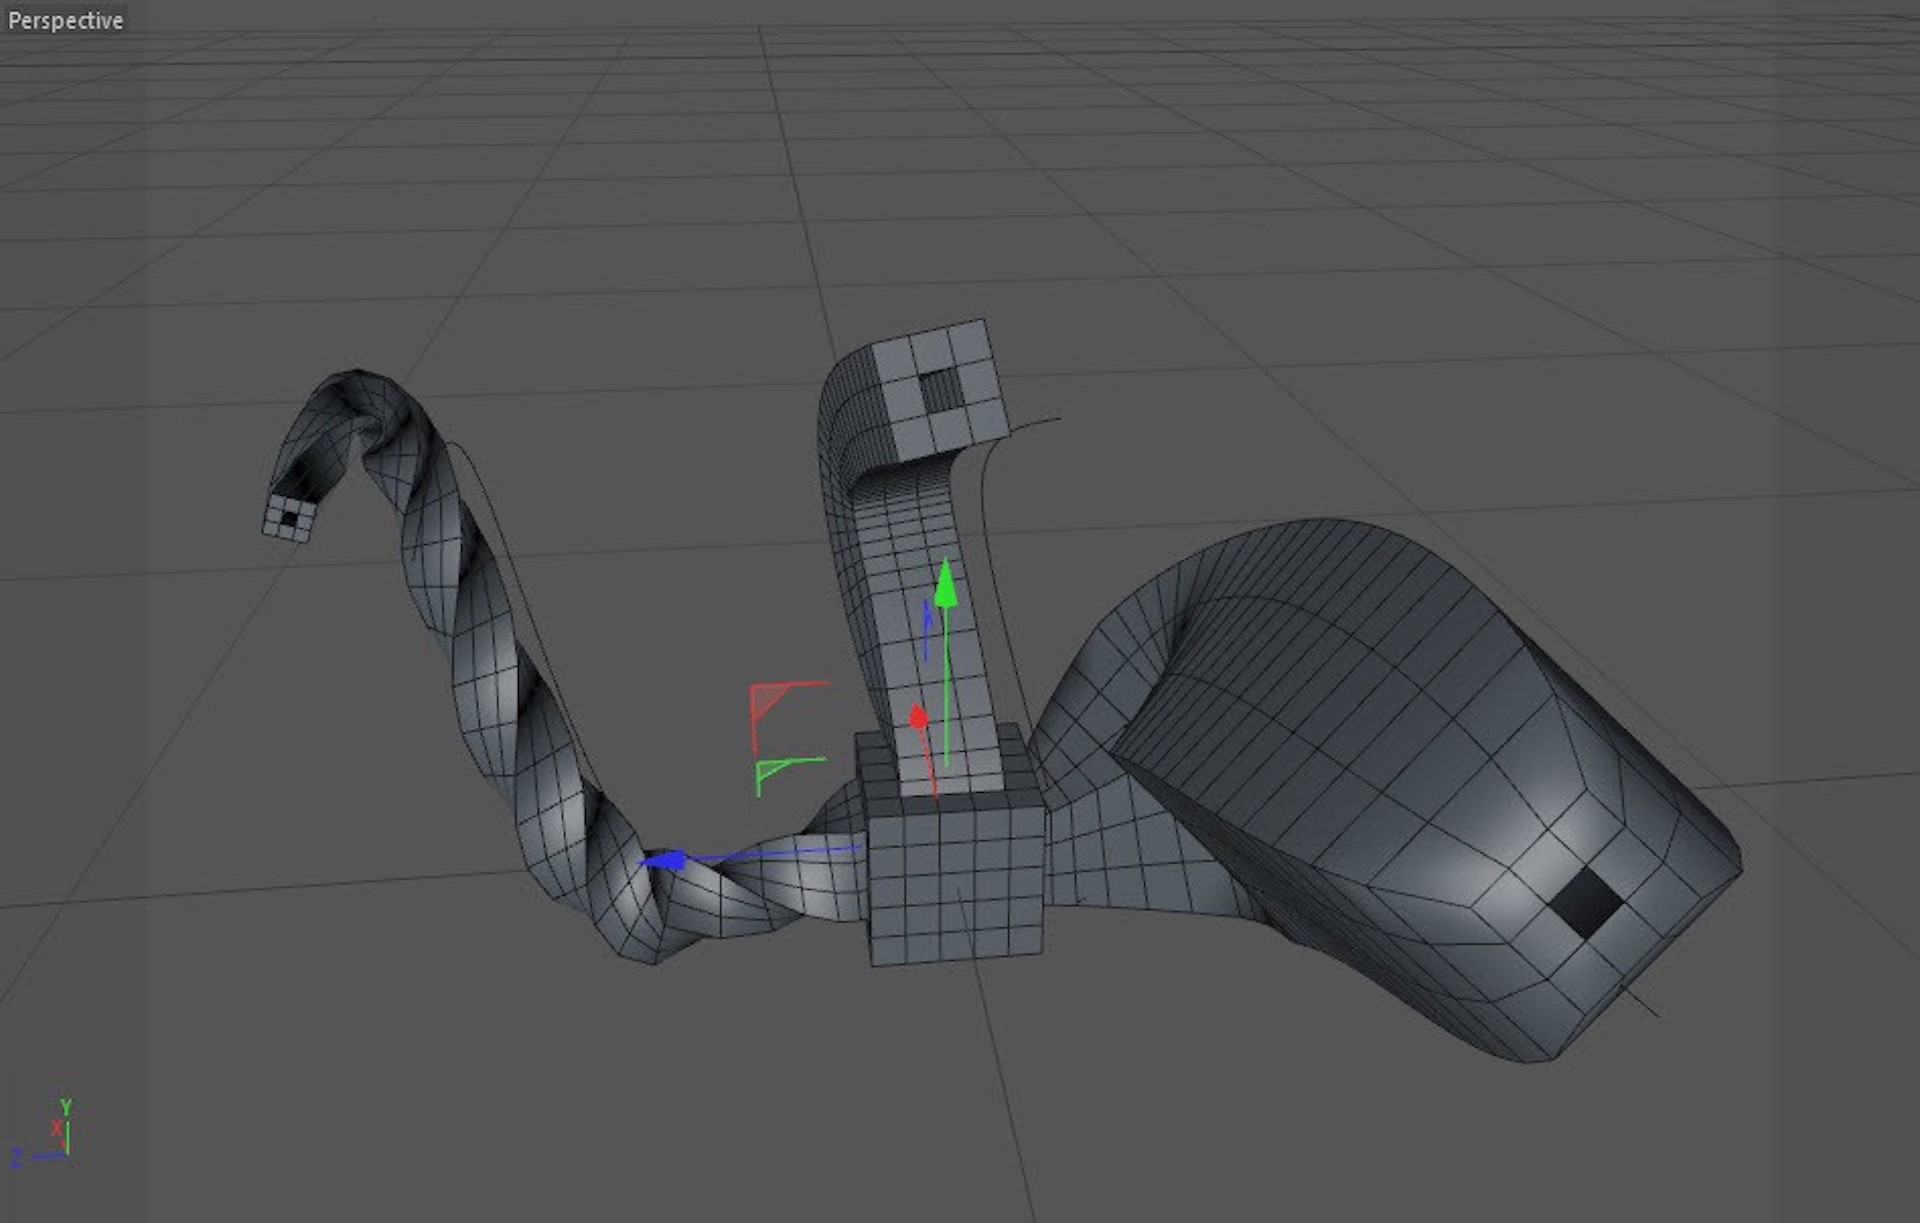This screenshot has width=1920, height=1223.
Task: Click black square hole on upright bent box
Action: click(x=938, y=390)
